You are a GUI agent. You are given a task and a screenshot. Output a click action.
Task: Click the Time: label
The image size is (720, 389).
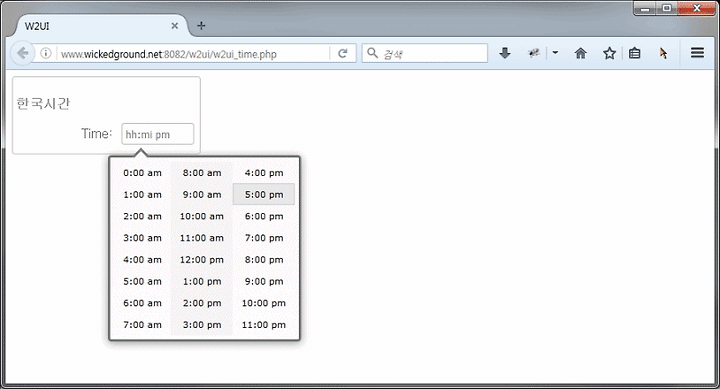(x=96, y=133)
